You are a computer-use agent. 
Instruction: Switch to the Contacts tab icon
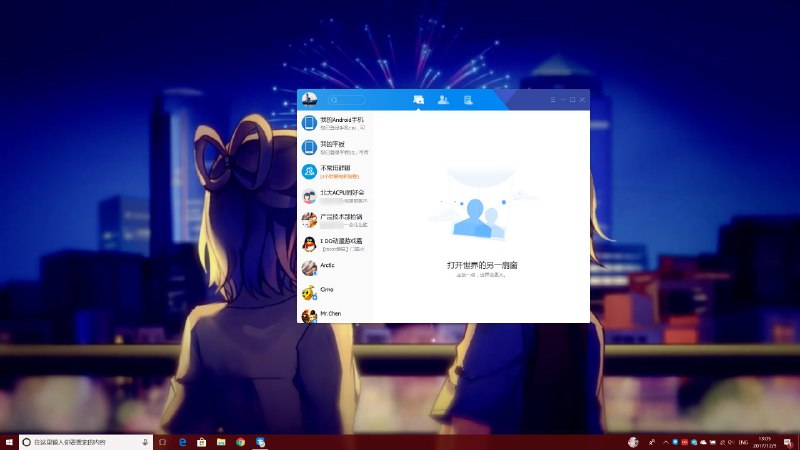tap(443, 99)
